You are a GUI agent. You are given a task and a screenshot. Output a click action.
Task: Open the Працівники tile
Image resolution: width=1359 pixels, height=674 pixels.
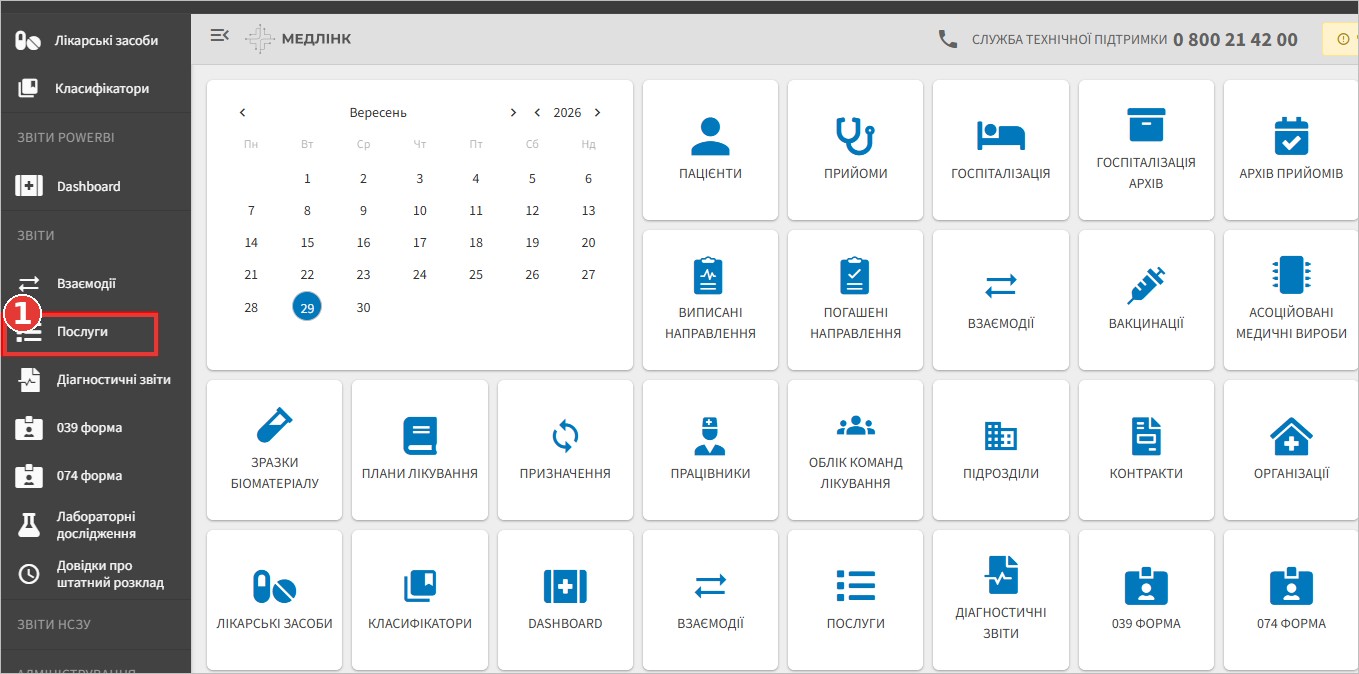tap(710, 450)
